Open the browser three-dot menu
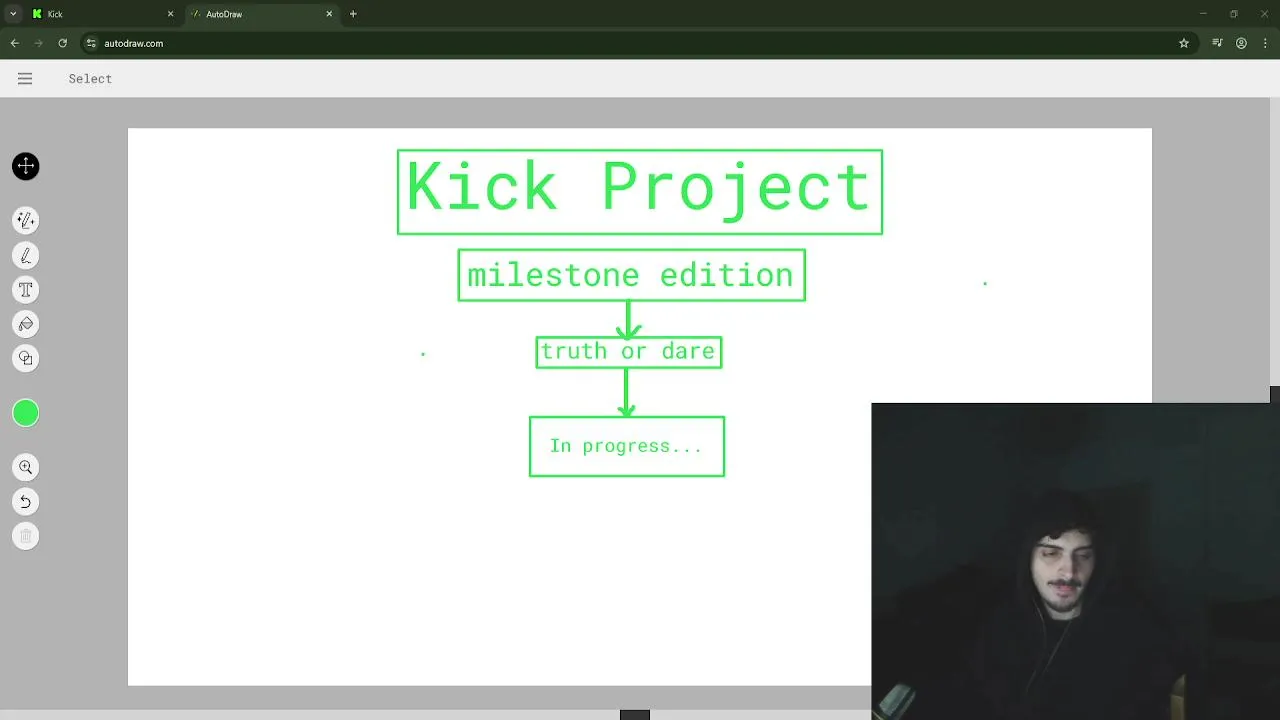 1265,43
